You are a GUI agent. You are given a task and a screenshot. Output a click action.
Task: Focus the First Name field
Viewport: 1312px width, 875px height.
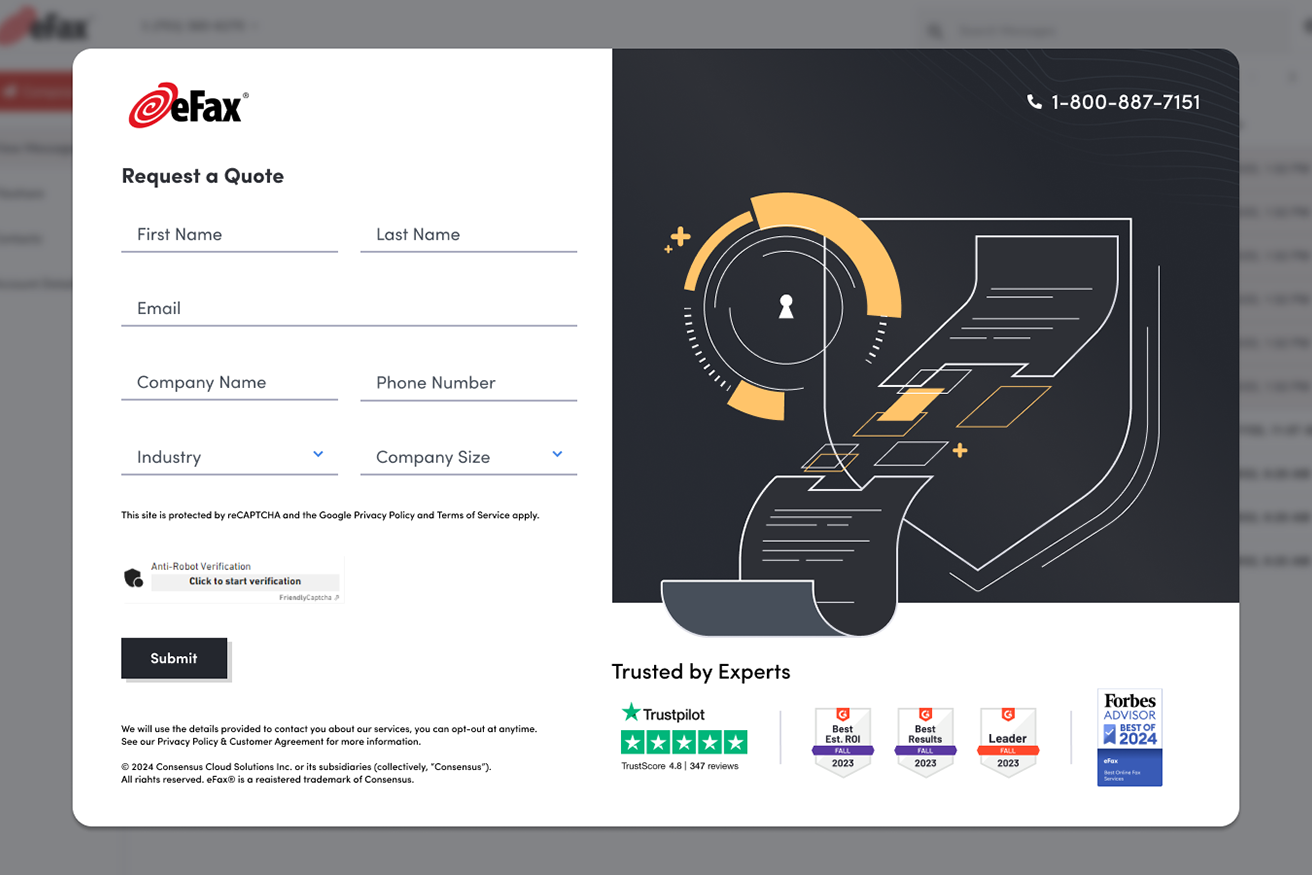(229, 234)
